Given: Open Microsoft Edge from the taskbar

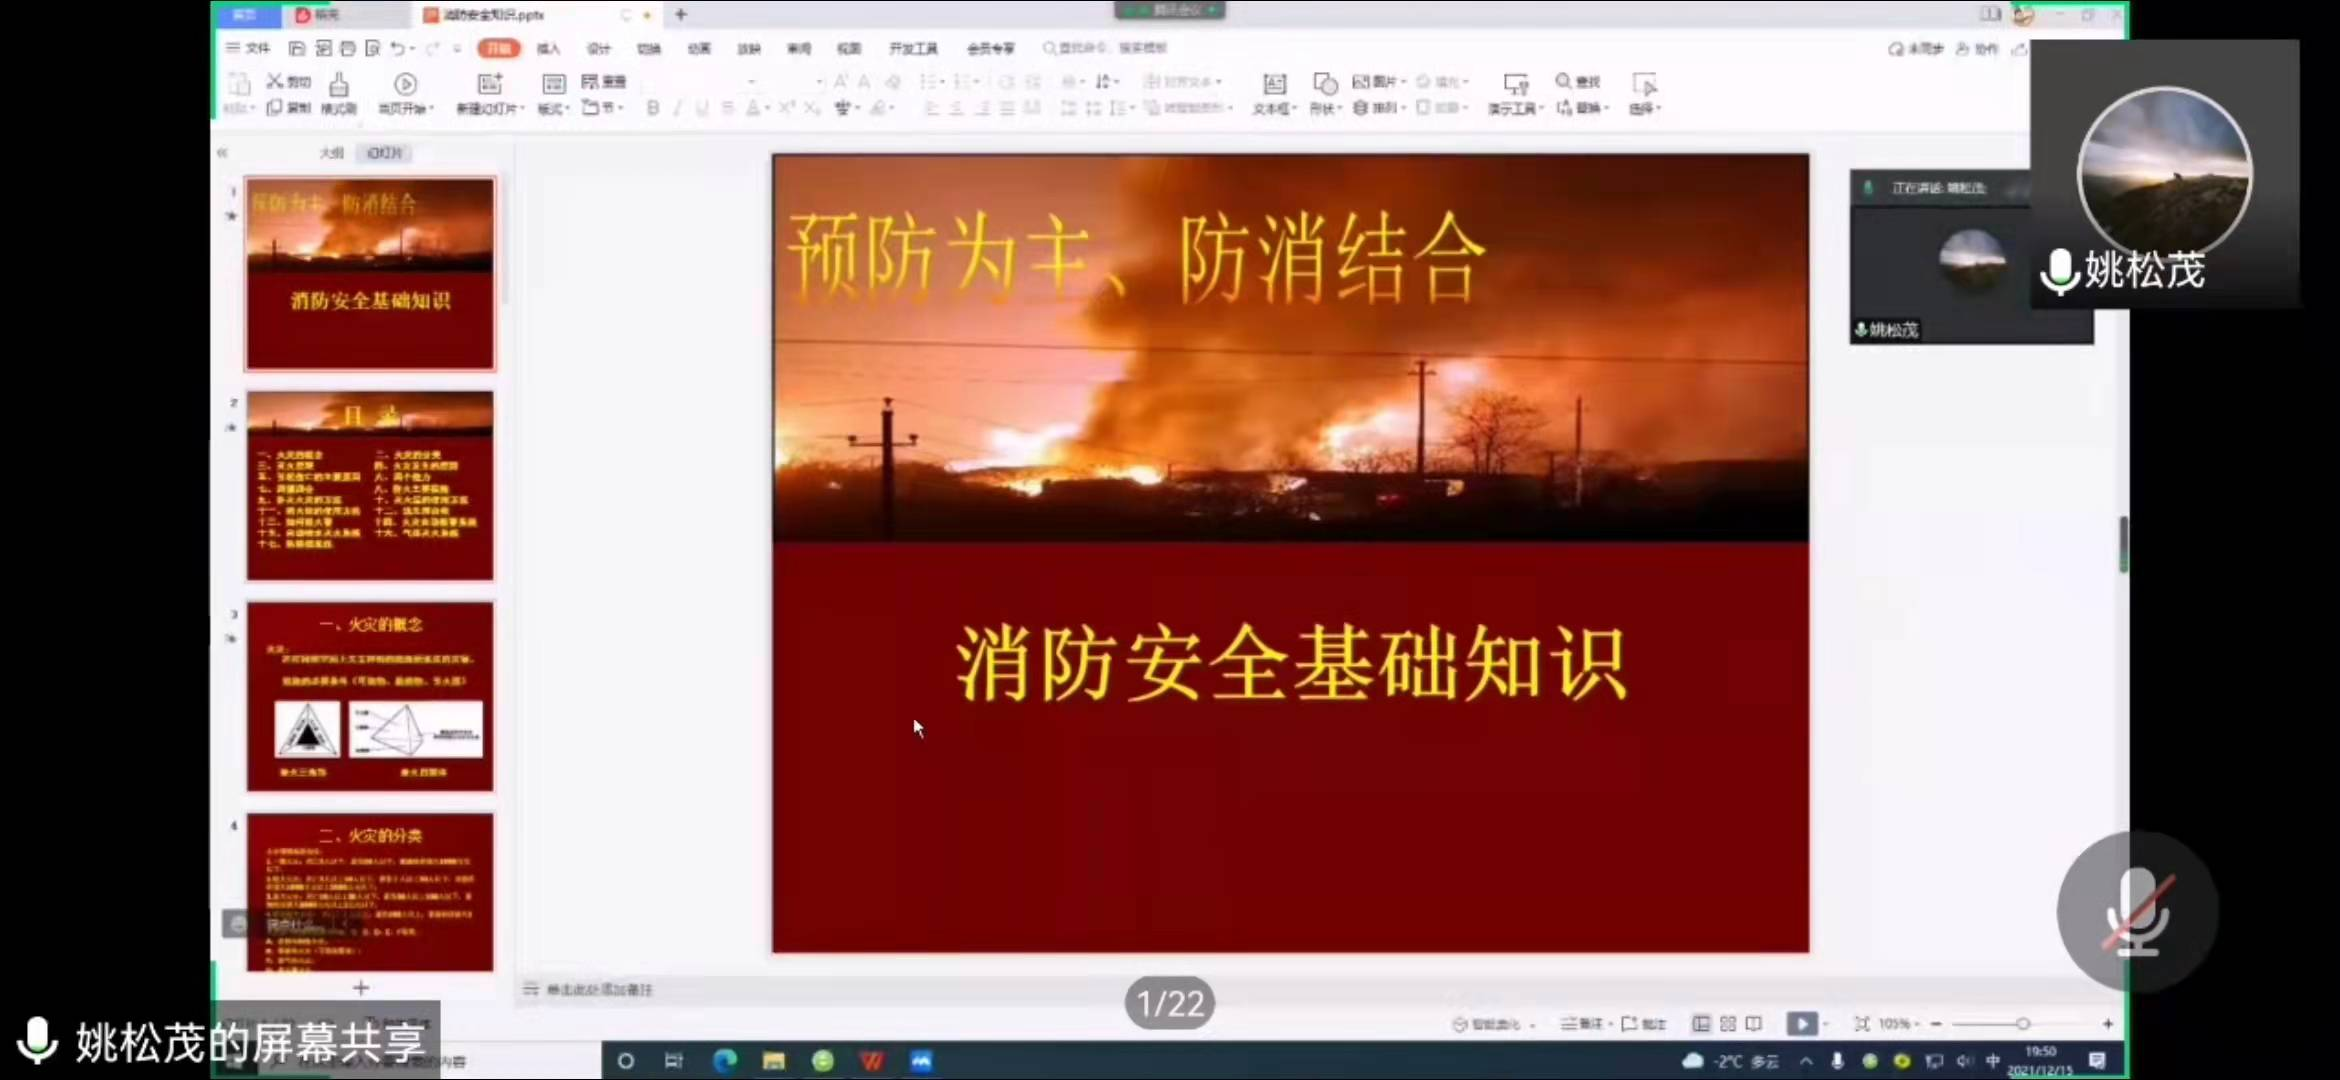Looking at the screenshot, I should 724,1060.
